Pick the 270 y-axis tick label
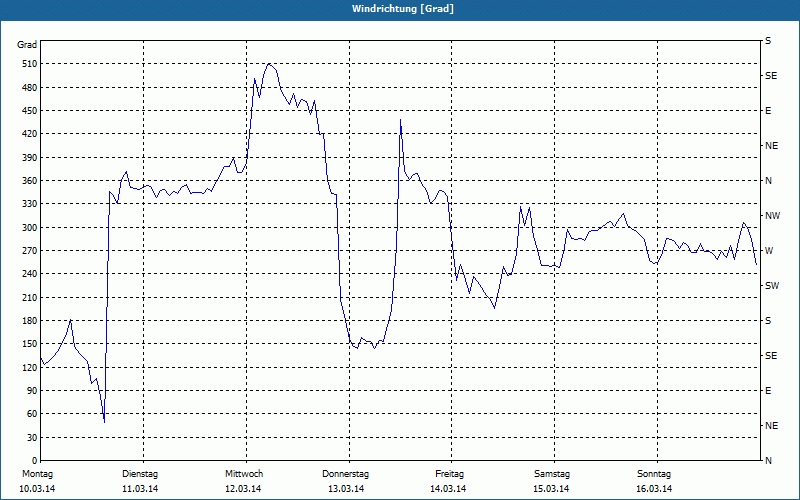This screenshot has height=500, width=800. click(29, 251)
